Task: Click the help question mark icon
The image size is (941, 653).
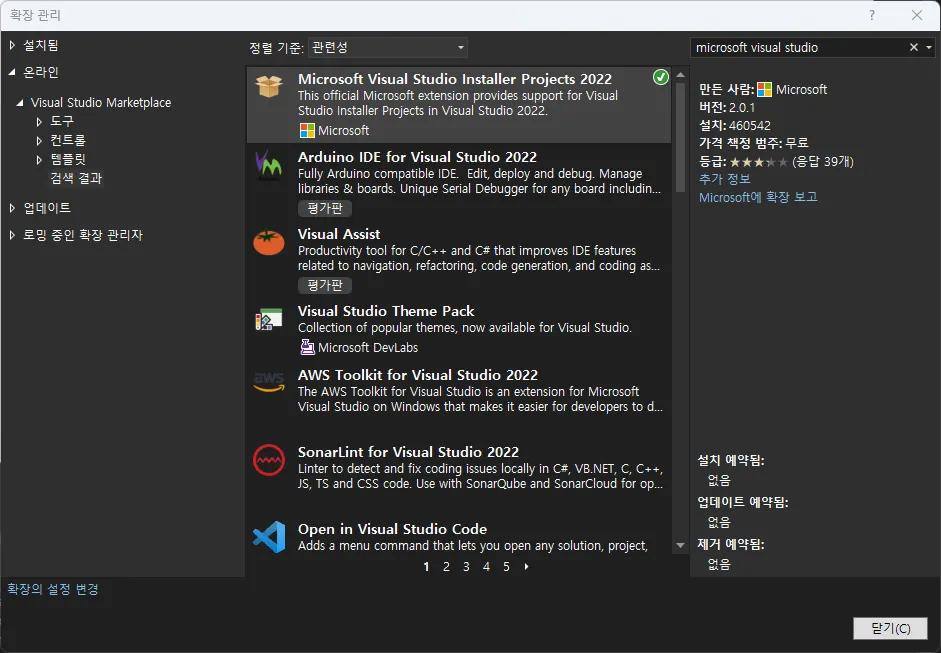Action: 871,15
